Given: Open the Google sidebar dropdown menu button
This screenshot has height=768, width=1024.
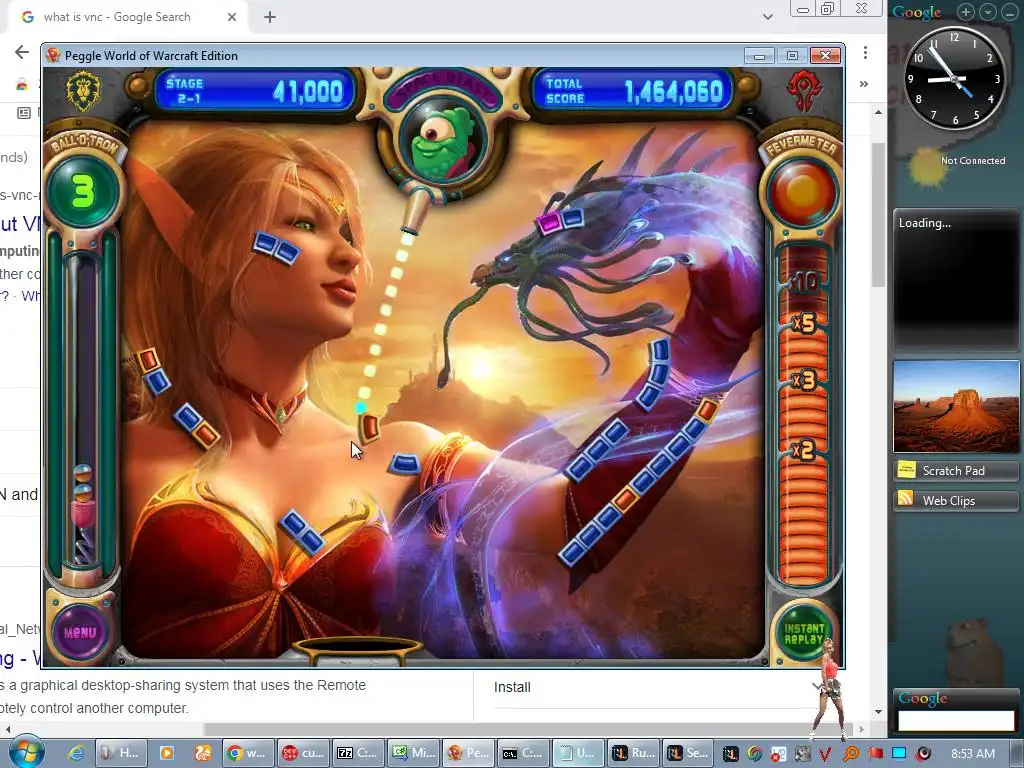Looking at the screenshot, I should [x=988, y=12].
